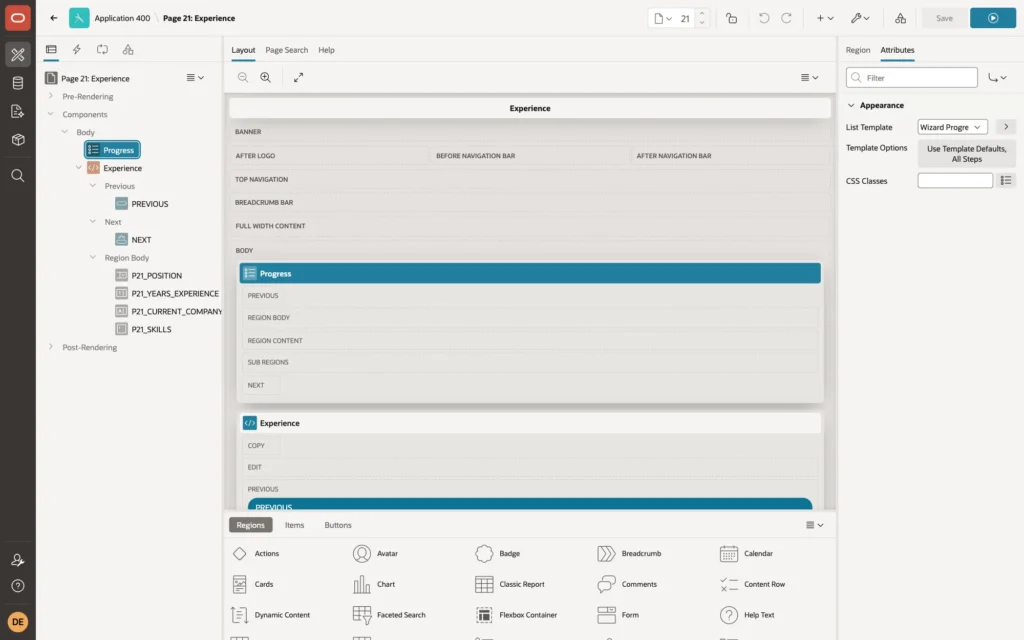Open property editor go-to-group menu
This screenshot has width=1024, height=640.
click(x=997, y=78)
